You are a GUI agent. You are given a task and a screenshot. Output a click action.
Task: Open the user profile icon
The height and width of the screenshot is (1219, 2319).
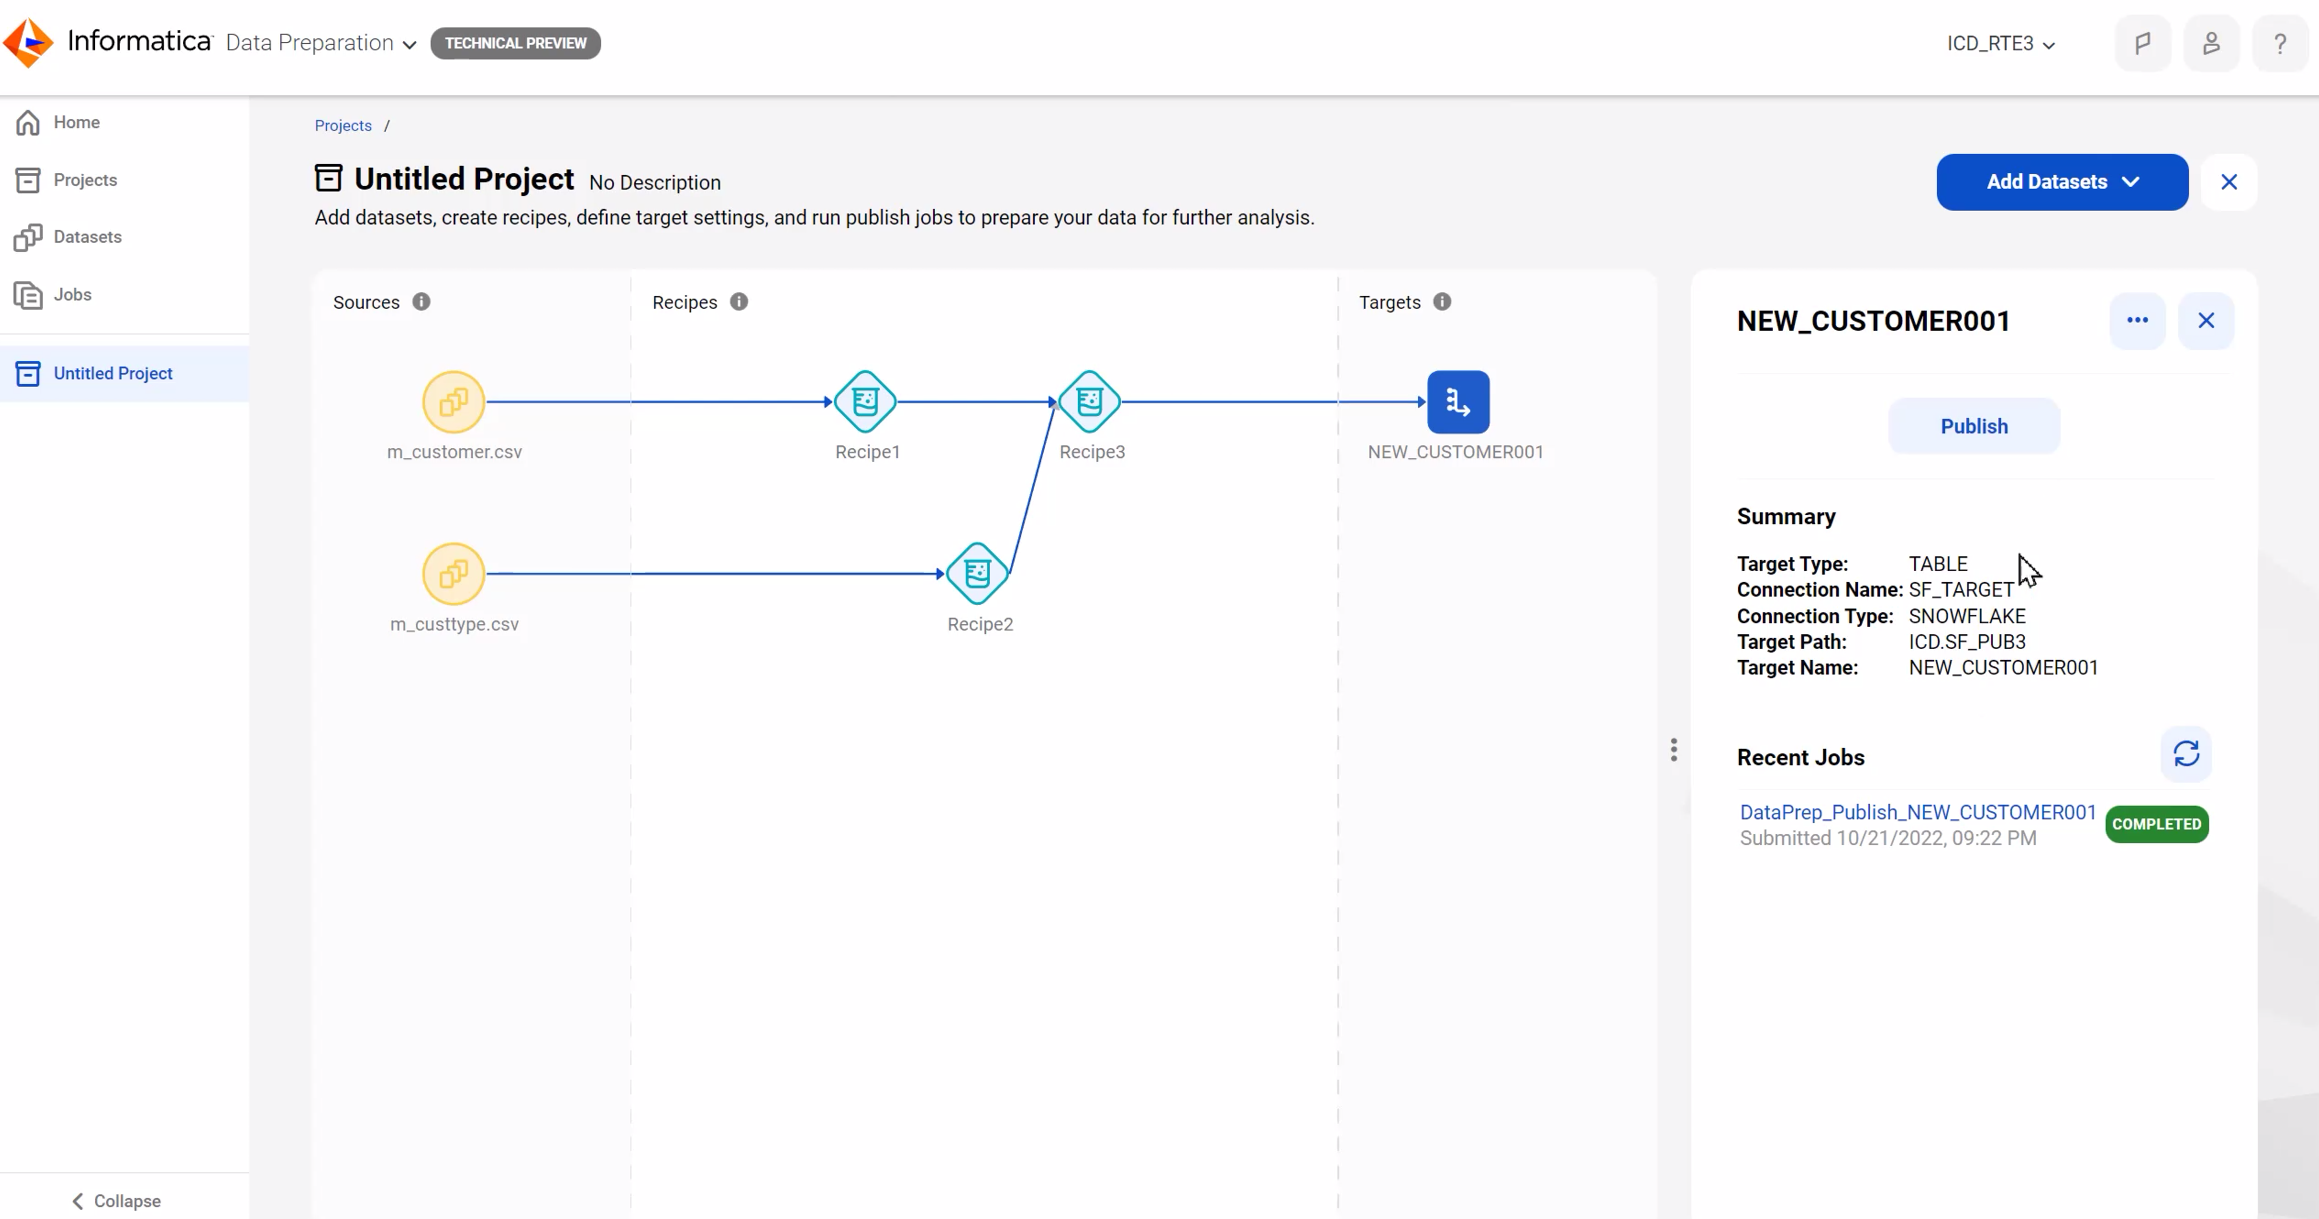(x=2210, y=44)
